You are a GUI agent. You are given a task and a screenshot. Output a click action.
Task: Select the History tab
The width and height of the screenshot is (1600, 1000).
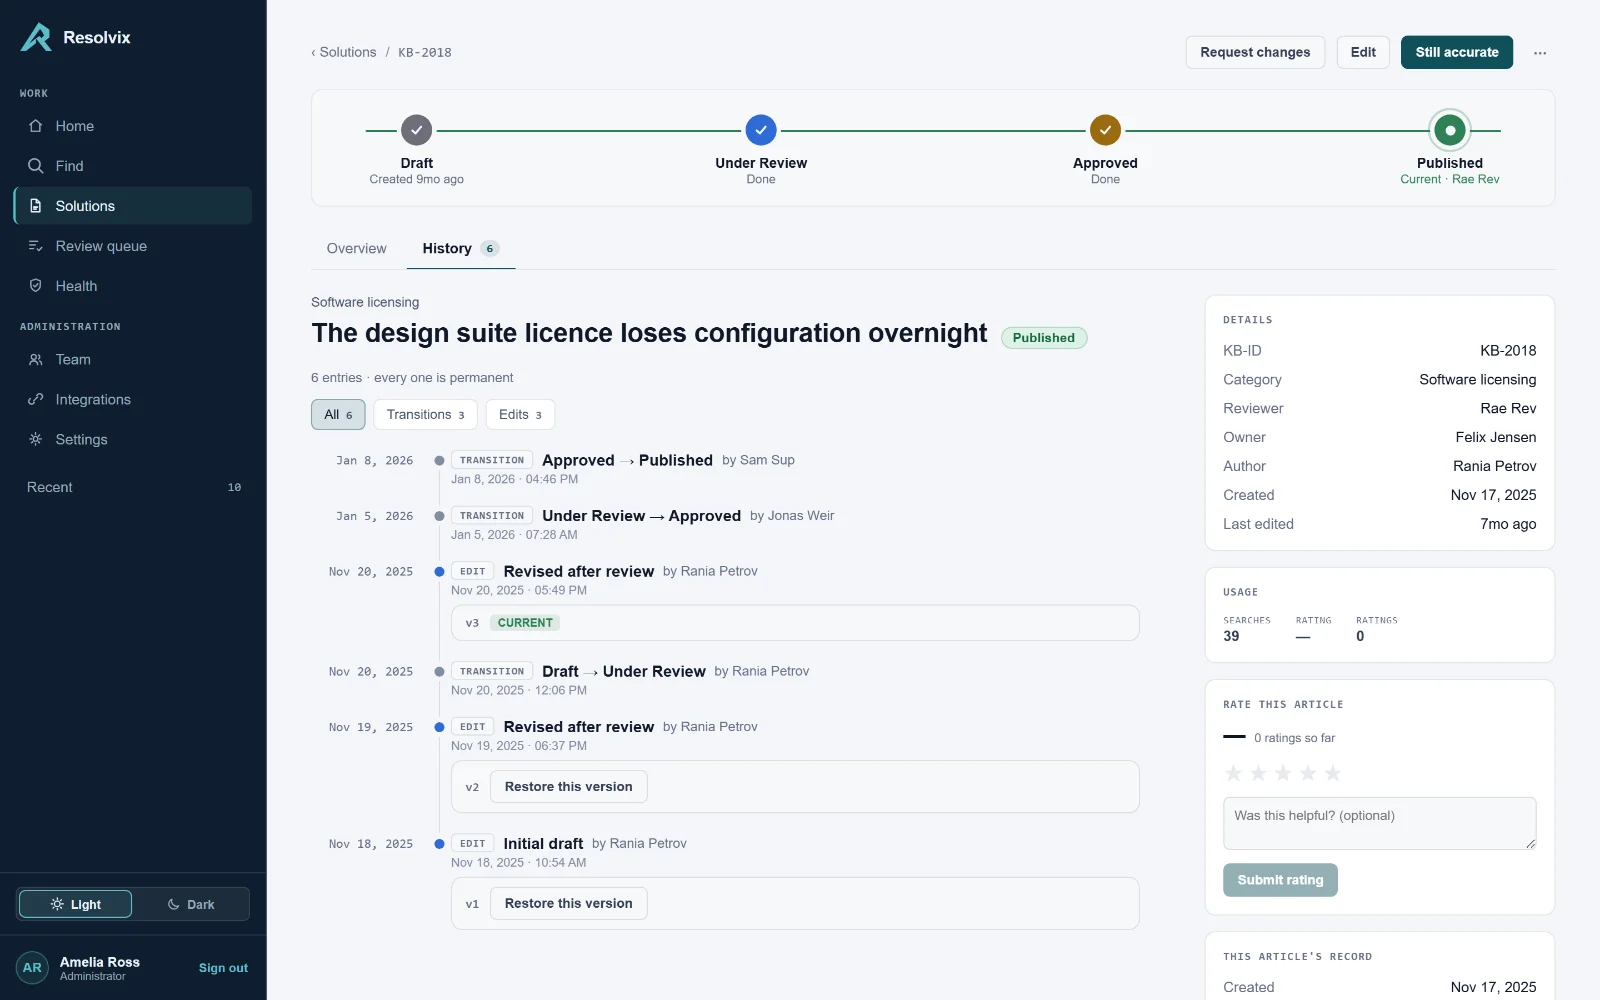[461, 249]
